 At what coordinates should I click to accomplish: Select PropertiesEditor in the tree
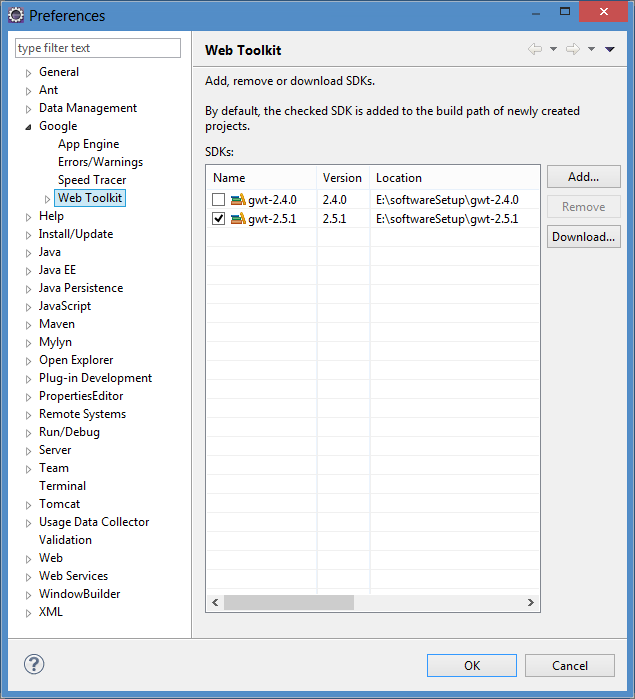tap(81, 396)
